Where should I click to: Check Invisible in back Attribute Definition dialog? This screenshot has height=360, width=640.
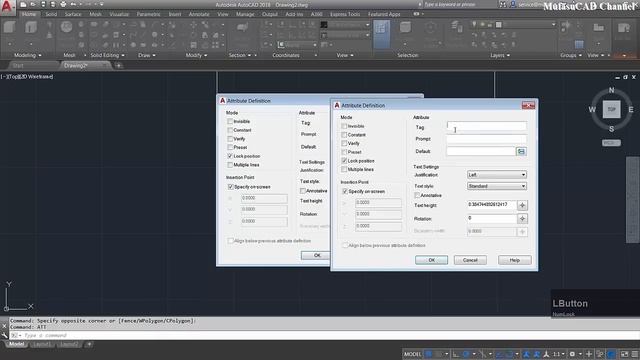point(230,121)
